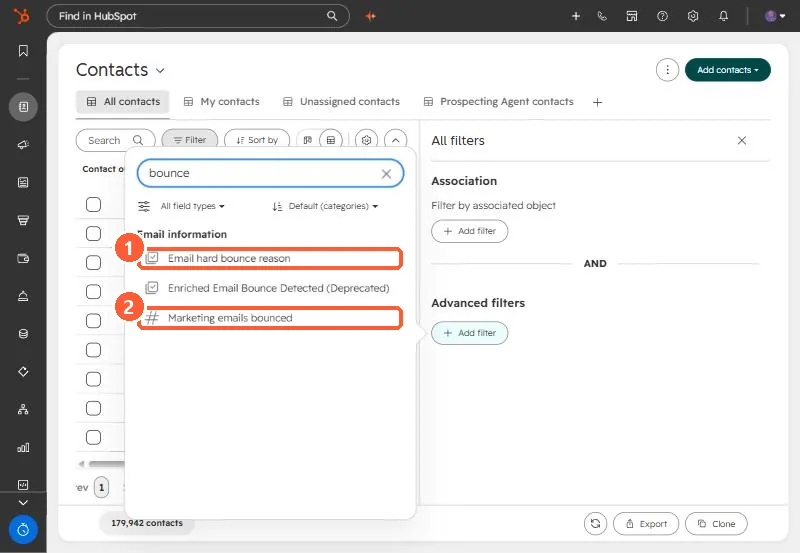Click the HubSpot sprocket logo
This screenshot has width=800, height=553.
pyautogui.click(x=21, y=16)
